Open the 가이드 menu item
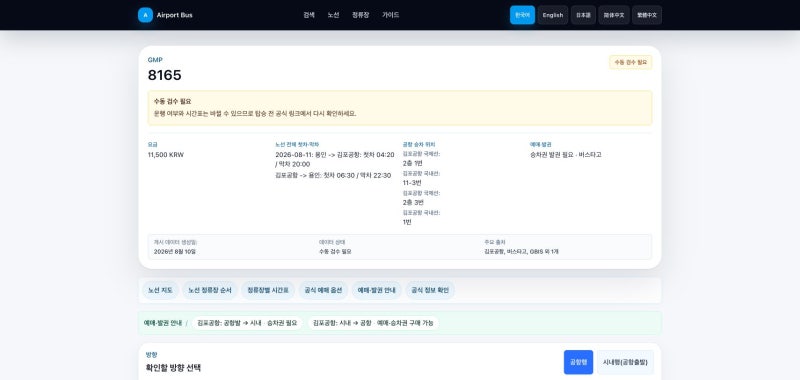This screenshot has height=380, width=800. pos(390,15)
